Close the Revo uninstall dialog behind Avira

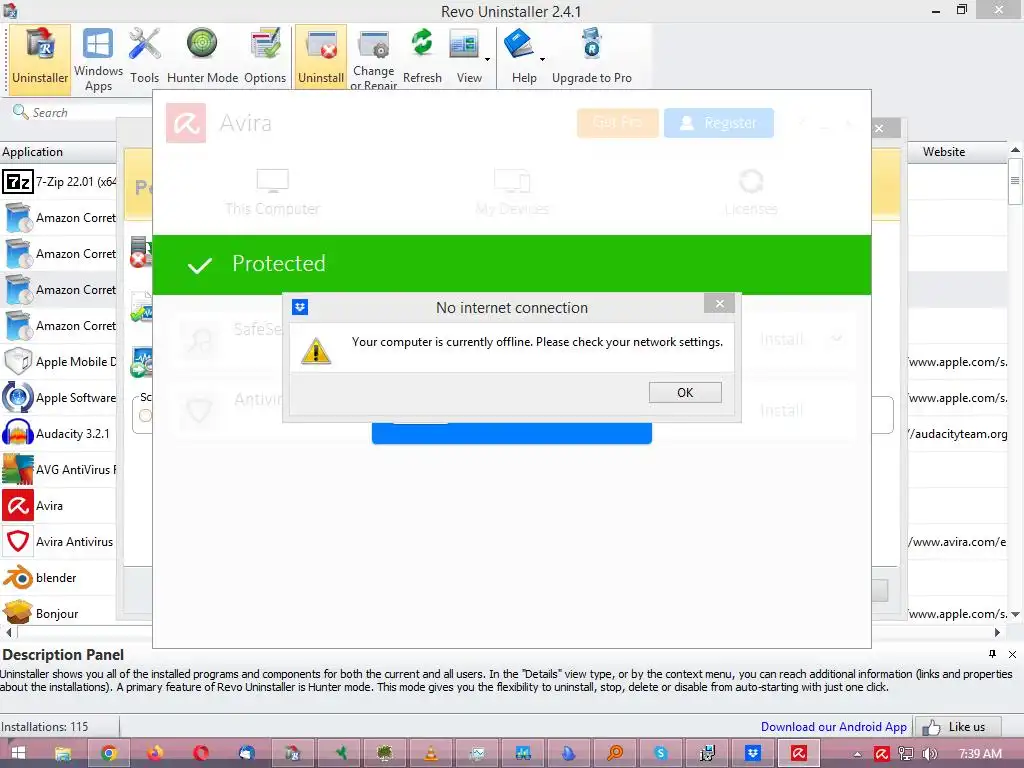[879, 128]
